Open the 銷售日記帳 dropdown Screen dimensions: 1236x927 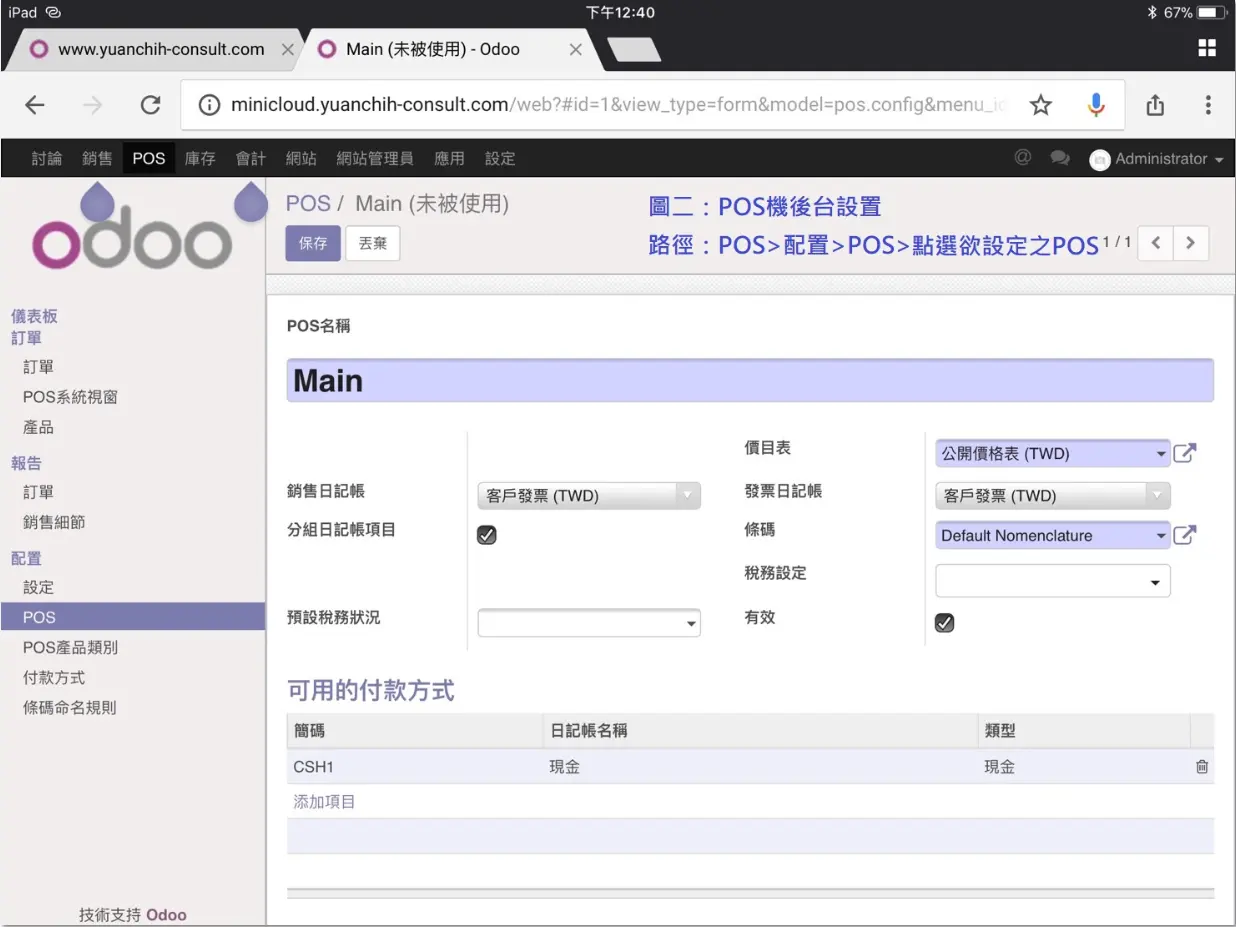tap(589, 496)
